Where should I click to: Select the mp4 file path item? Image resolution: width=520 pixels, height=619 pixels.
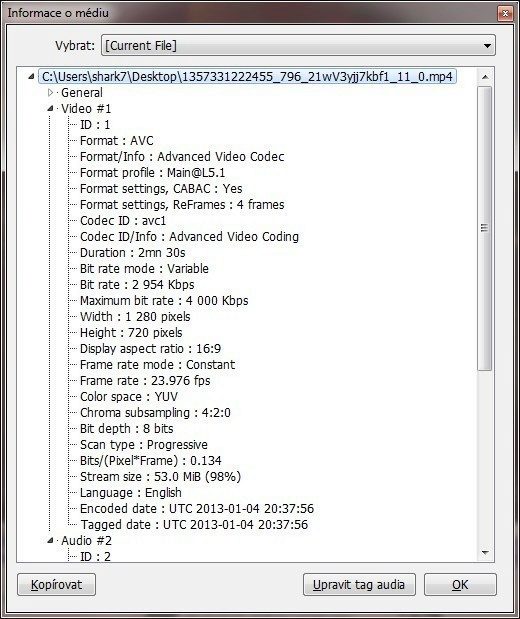coord(247,77)
